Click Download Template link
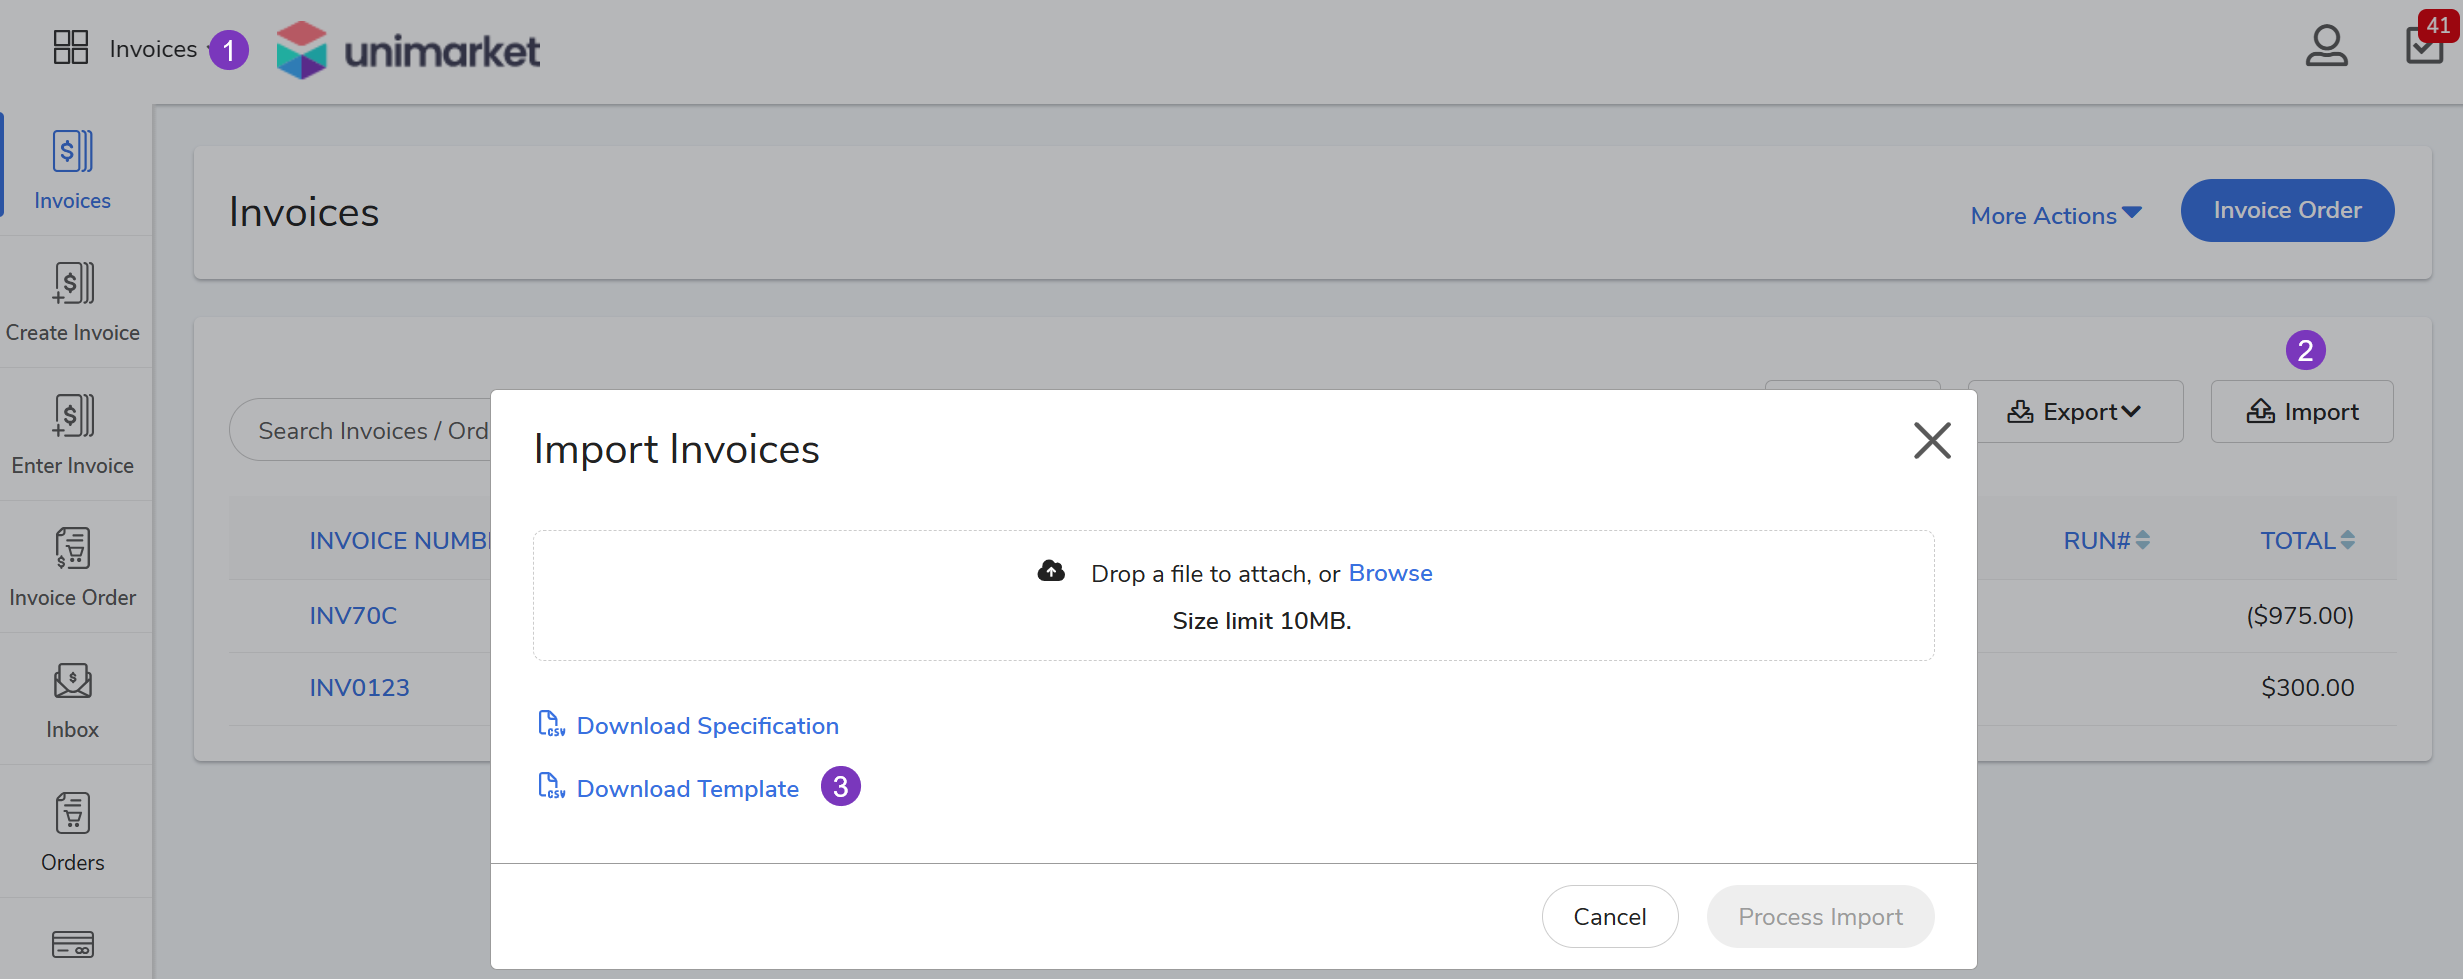The height and width of the screenshot is (979, 2463). pos(687,789)
